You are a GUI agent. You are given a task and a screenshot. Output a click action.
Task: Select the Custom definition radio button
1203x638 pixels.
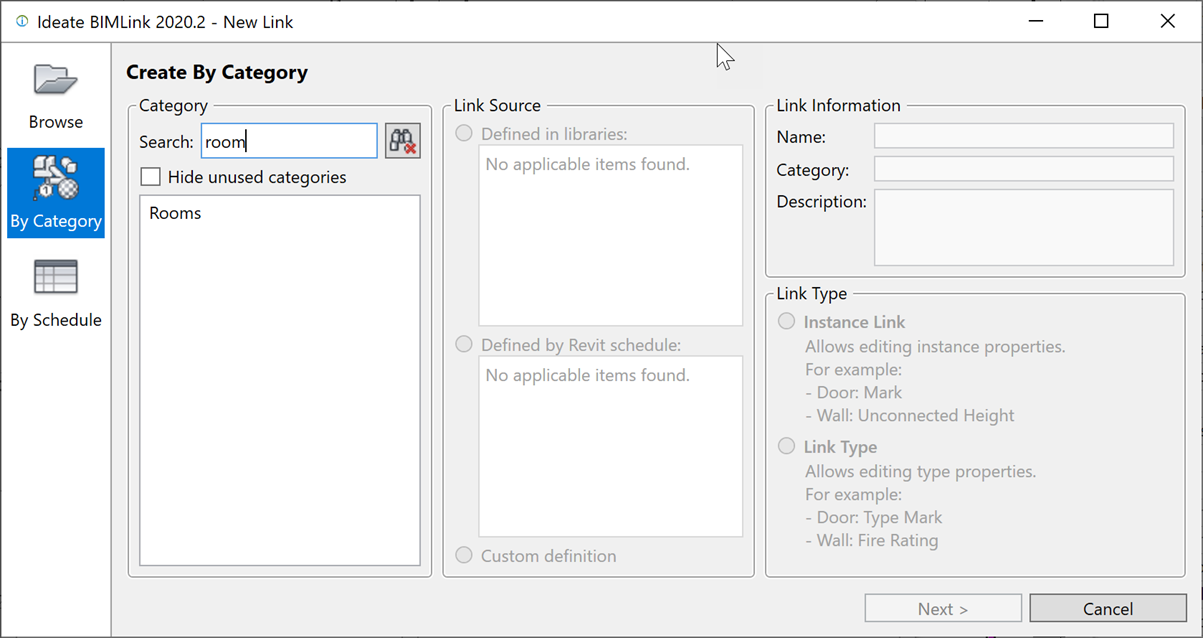click(x=464, y=555)
